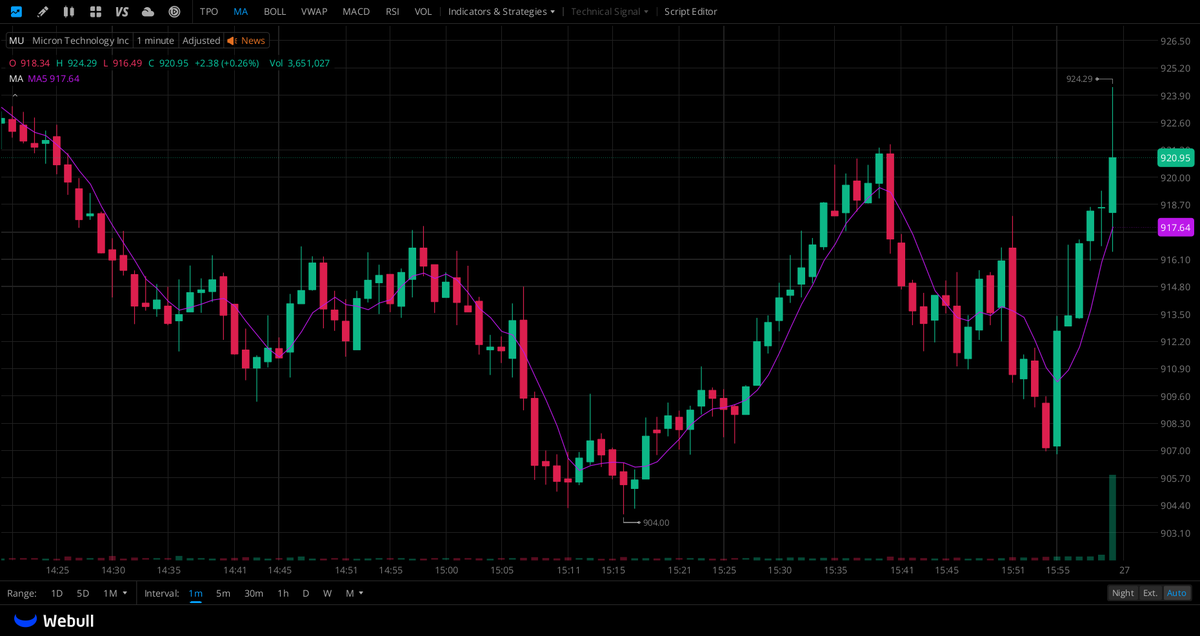The image size is (1200, 636).
Task: Open News for Micron
Action: pos(253,40)
